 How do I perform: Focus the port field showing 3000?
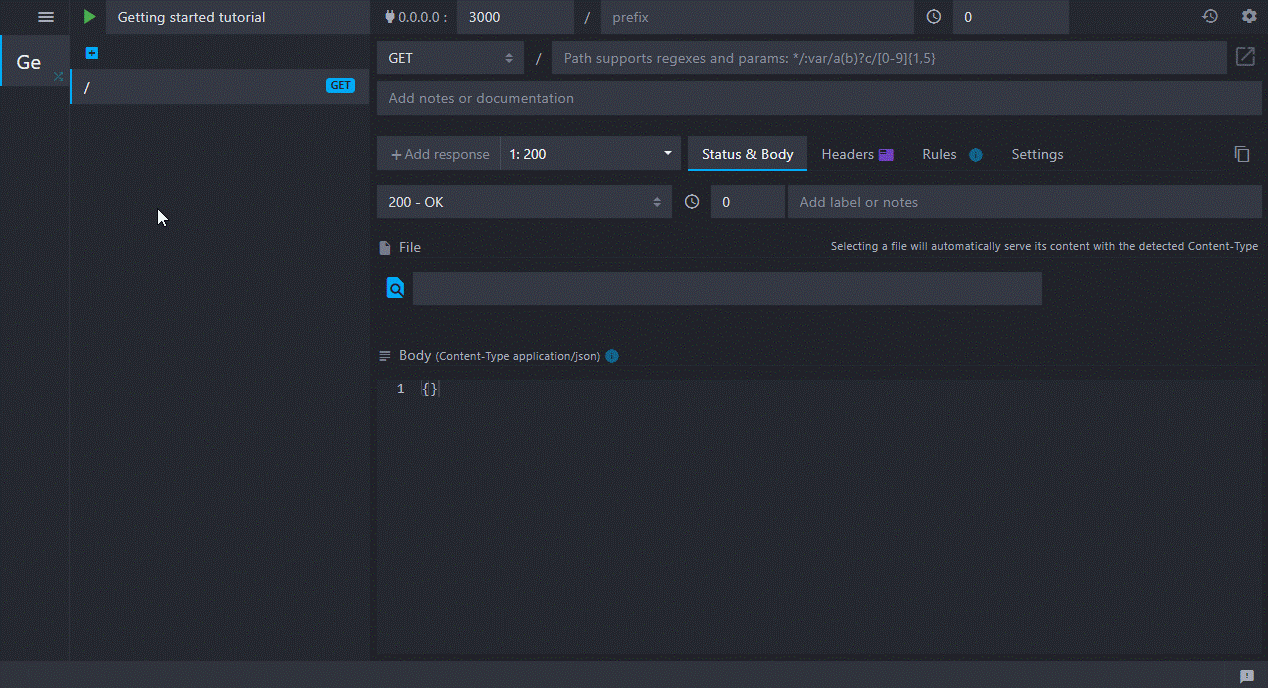tap(514, 17)
